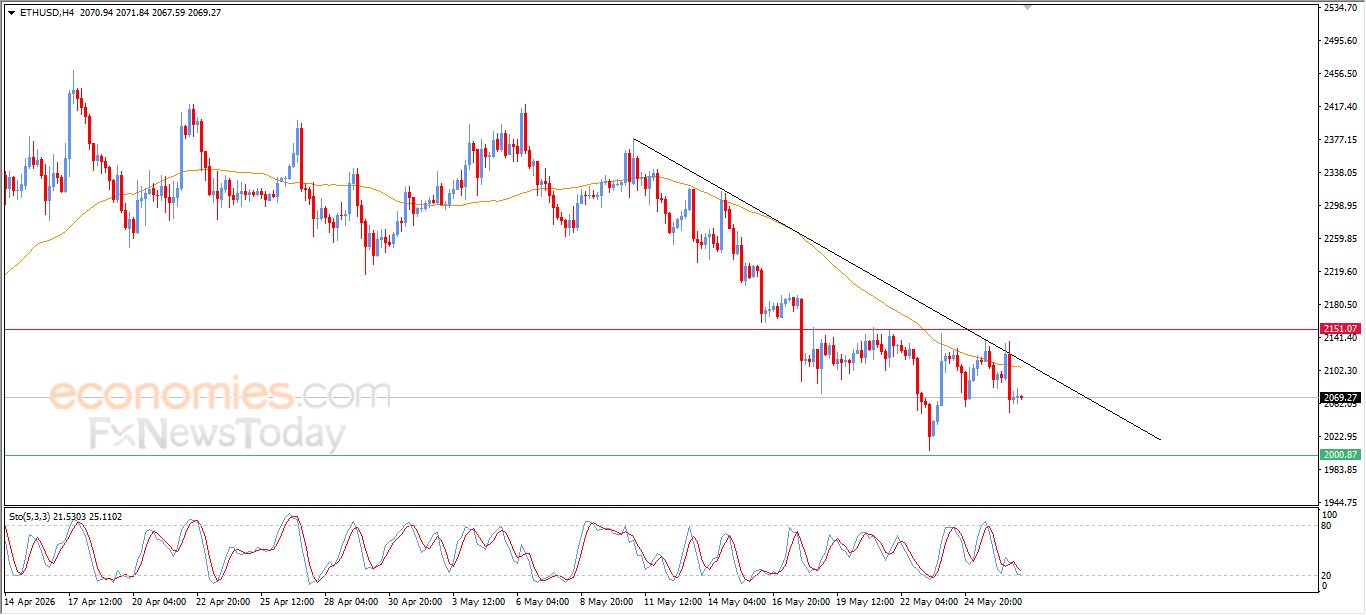Click the 2219.60 price scale value
This screenshot has height=615, width=1366.
coord(1340,272)
